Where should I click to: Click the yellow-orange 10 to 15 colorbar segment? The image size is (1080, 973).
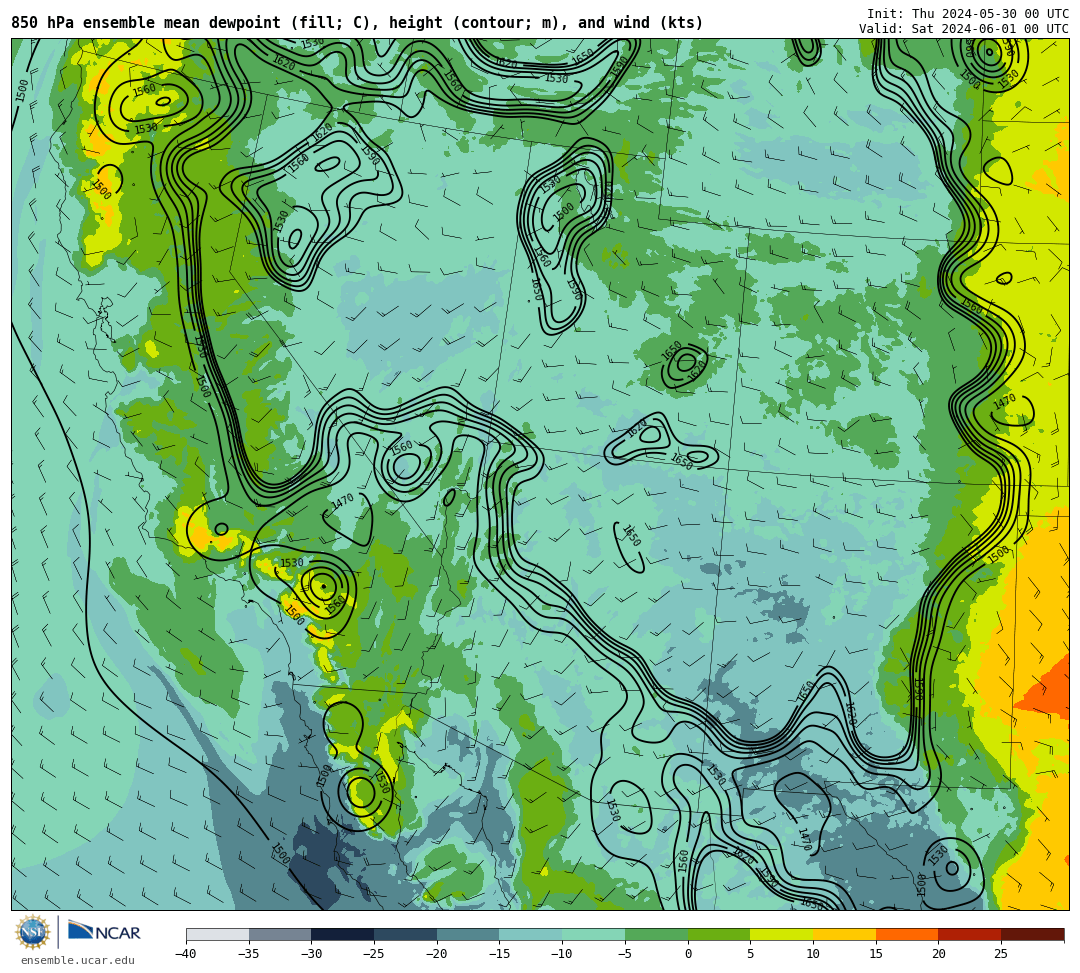[844, 934]
